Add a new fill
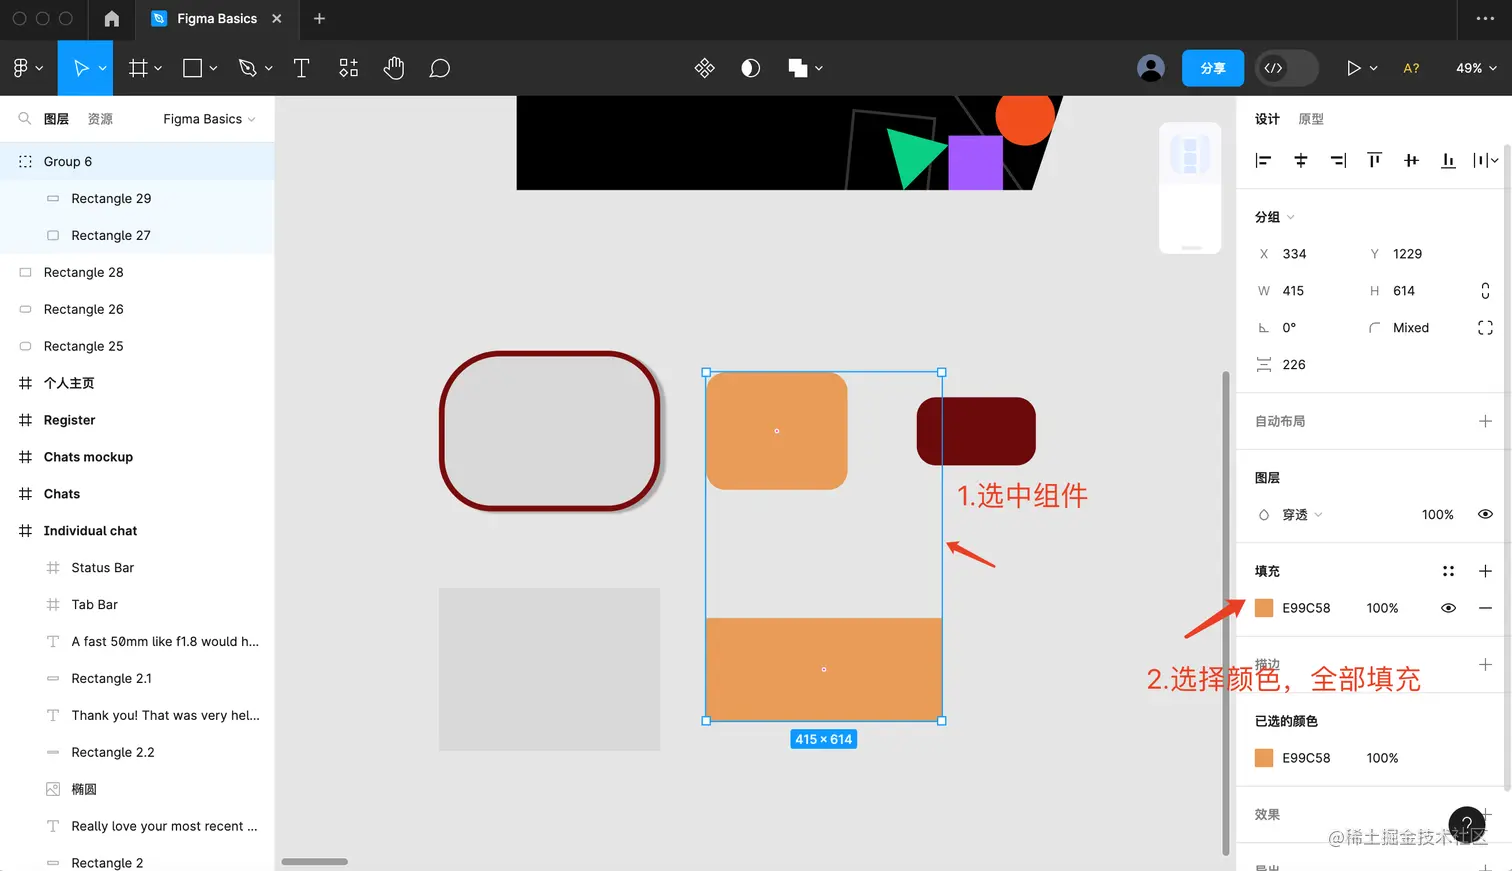Image resolution: width=1512 pixels, height=871 pixels. (x=1485, y=571)
